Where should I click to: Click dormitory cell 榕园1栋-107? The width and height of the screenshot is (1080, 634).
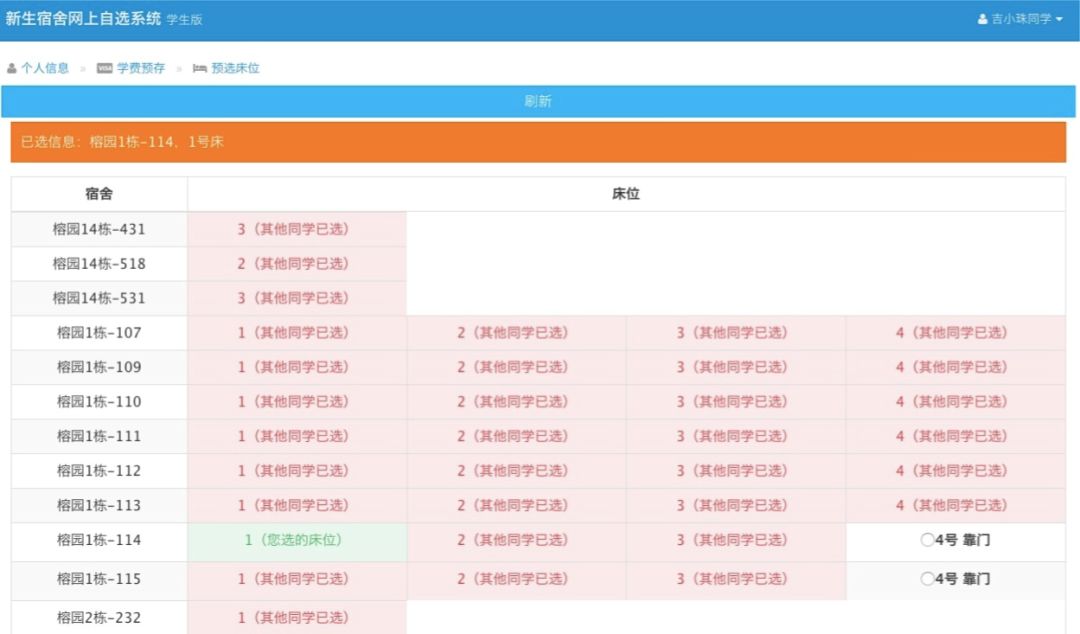tap(99, 333)
